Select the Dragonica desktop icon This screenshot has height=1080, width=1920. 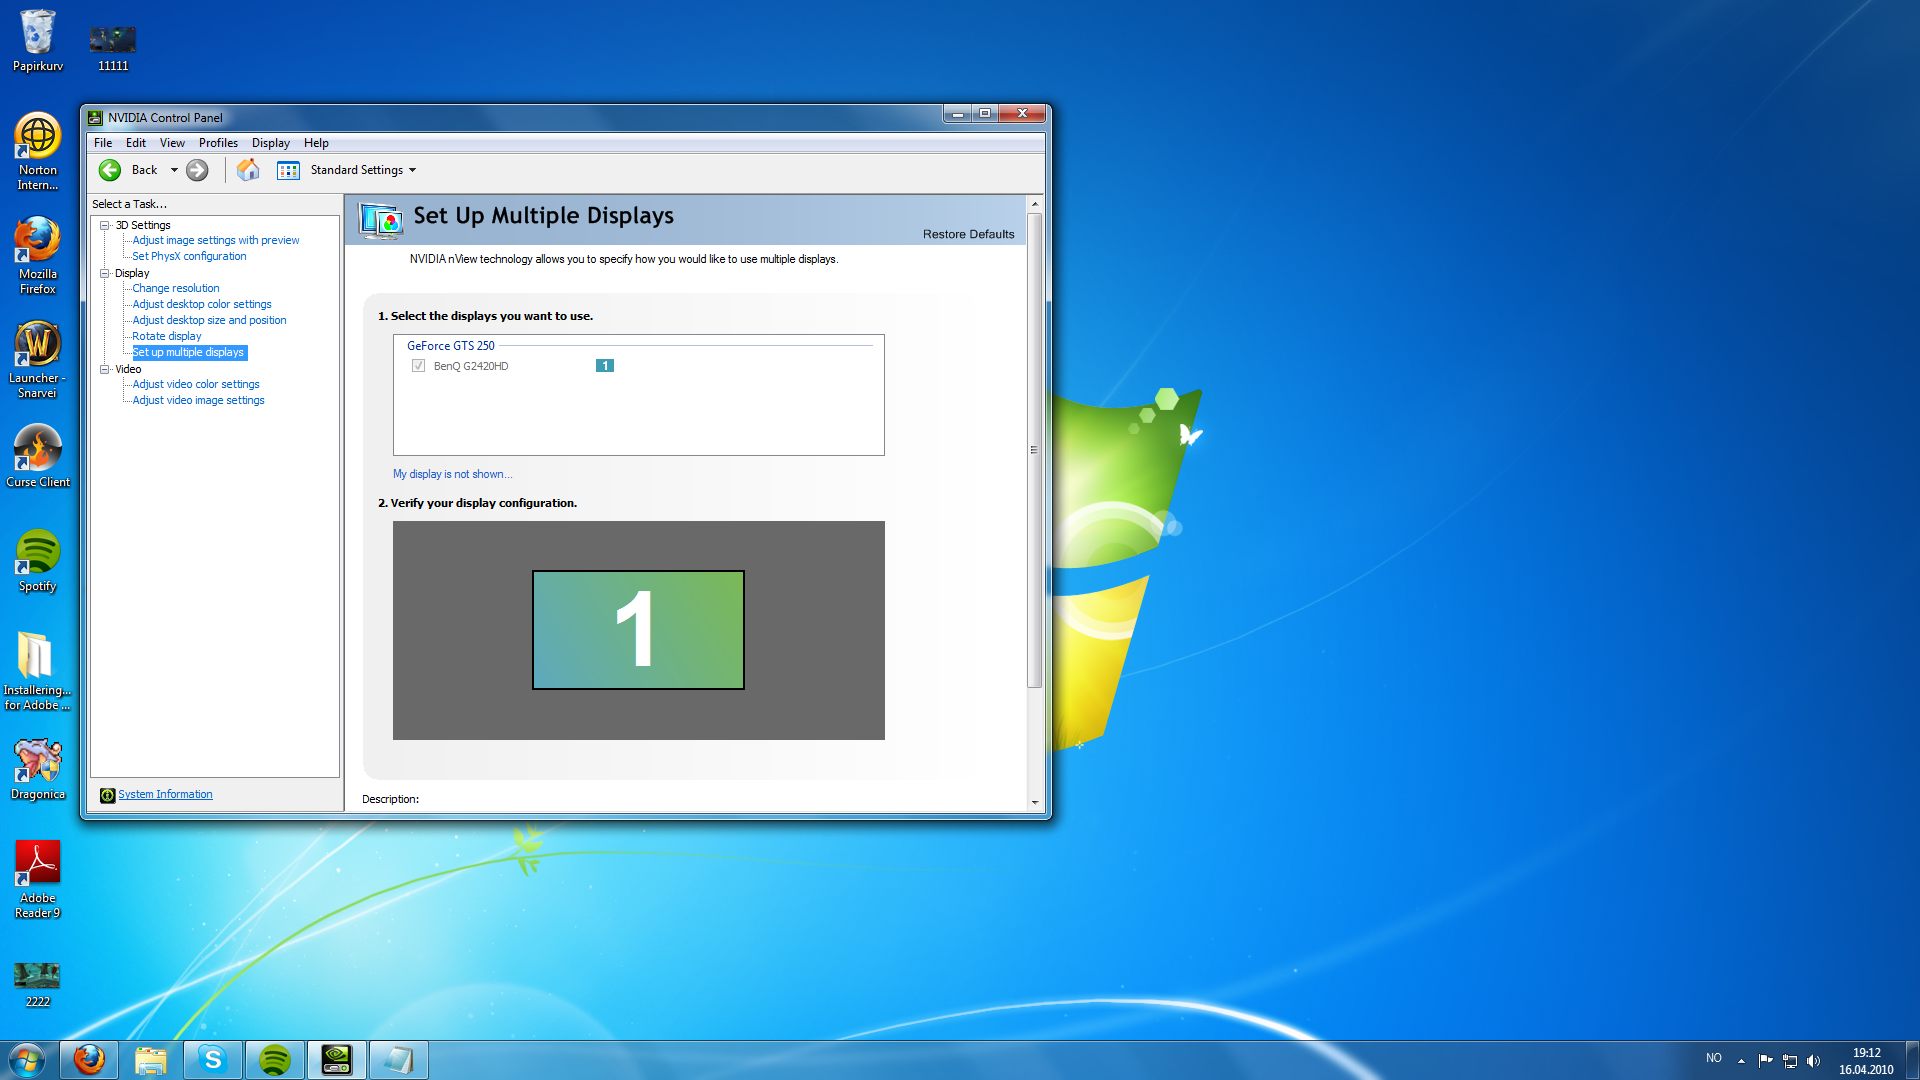coord(38,770)
